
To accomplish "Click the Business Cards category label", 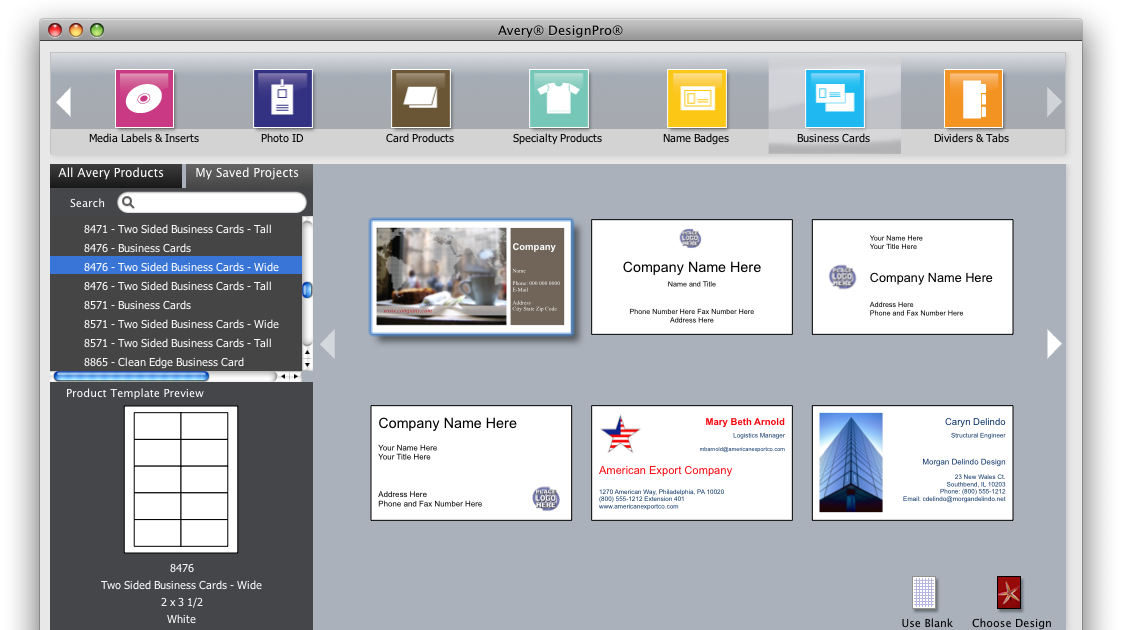I will 834,138.
